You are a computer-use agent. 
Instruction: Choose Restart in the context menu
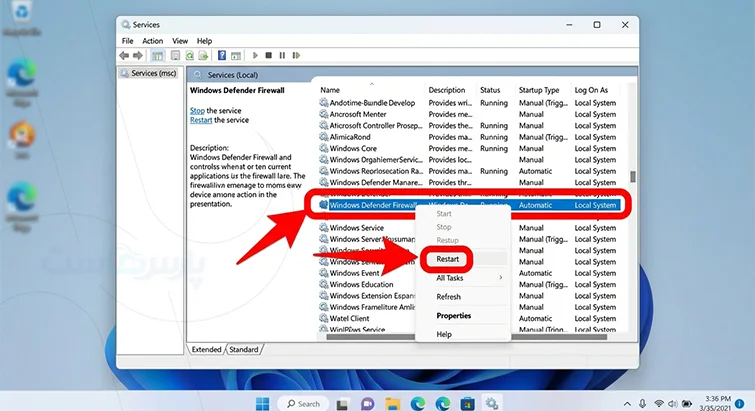[x=448, y=259]
